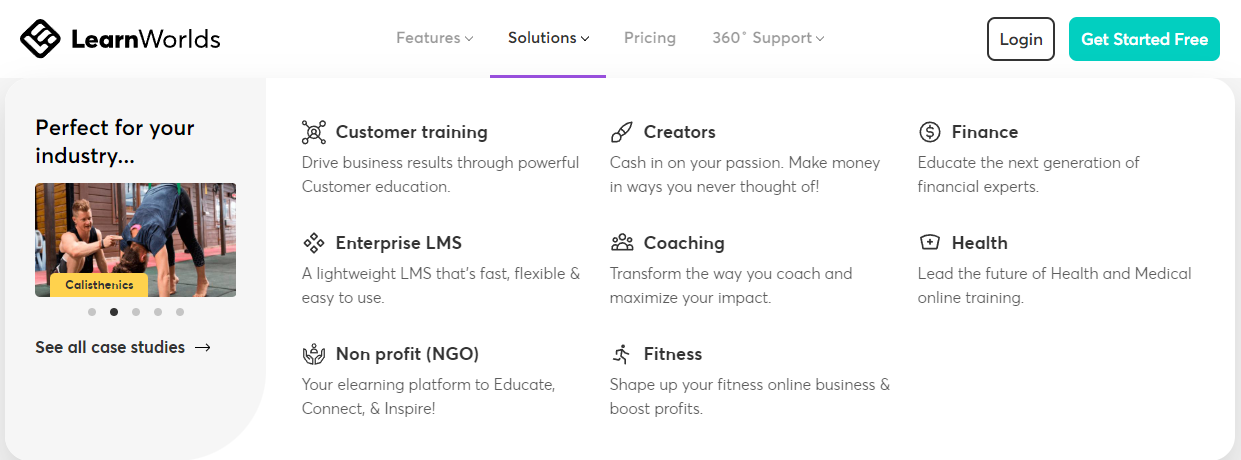The height and width of the screenshot is (460, 1241).
Task: Open the Calisthenics case study thumbnail
Action: tap(135, 240)
